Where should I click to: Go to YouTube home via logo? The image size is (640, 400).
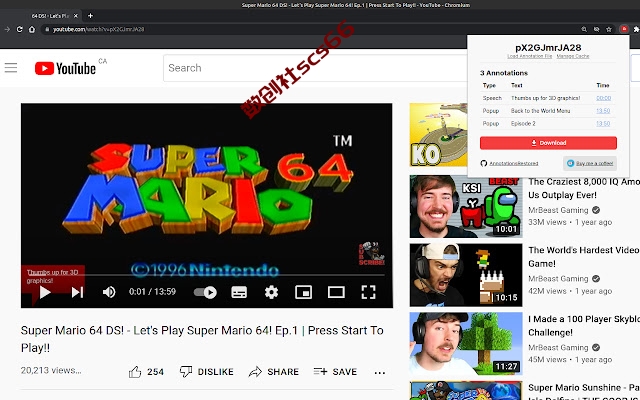click(65, 68)
